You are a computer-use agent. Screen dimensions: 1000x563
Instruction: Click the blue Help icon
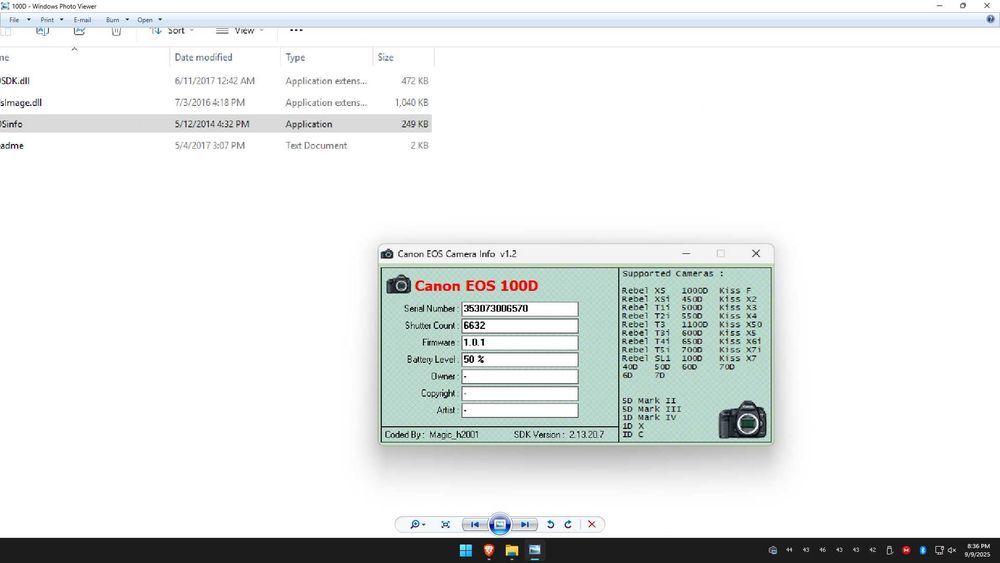(990, 20)
